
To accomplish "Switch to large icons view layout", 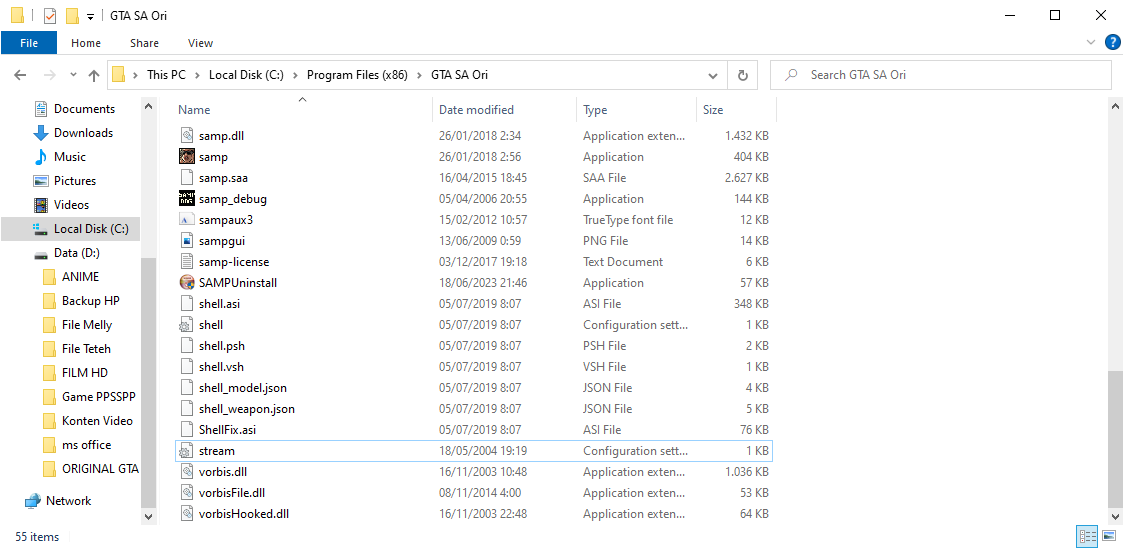I will (x=1109, y=536).
